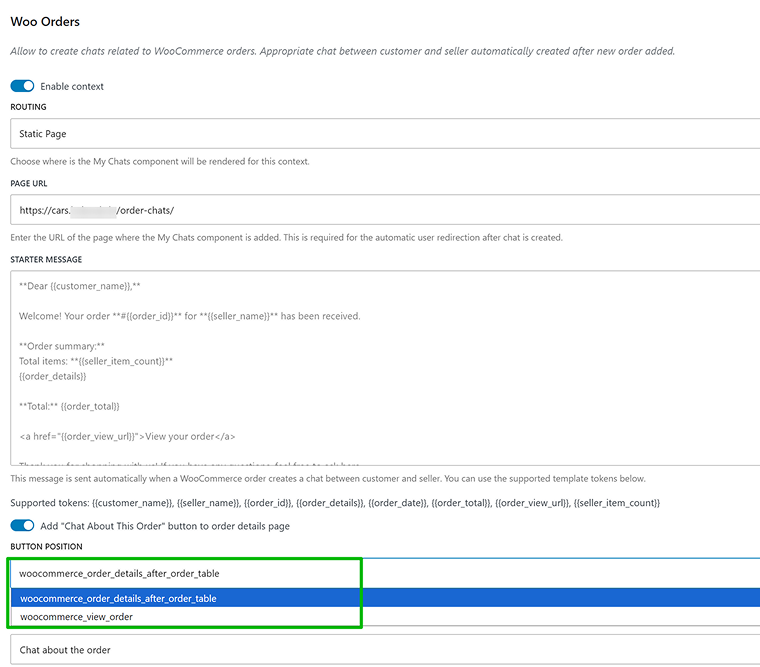Click the "Chat about the order" text field
Viewport: 760px width, 667px height.
(x=385, y=650)
